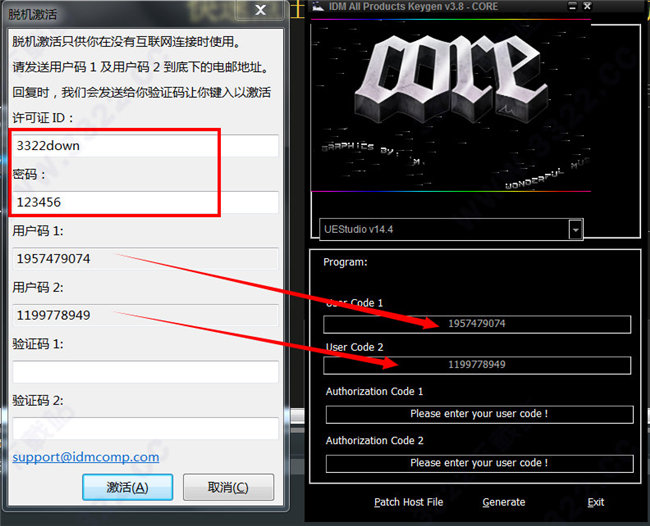Close the IDM Keygen window
Image resolution: width=650 pixels, height=526 pixels.
click(x=587, y=6)
